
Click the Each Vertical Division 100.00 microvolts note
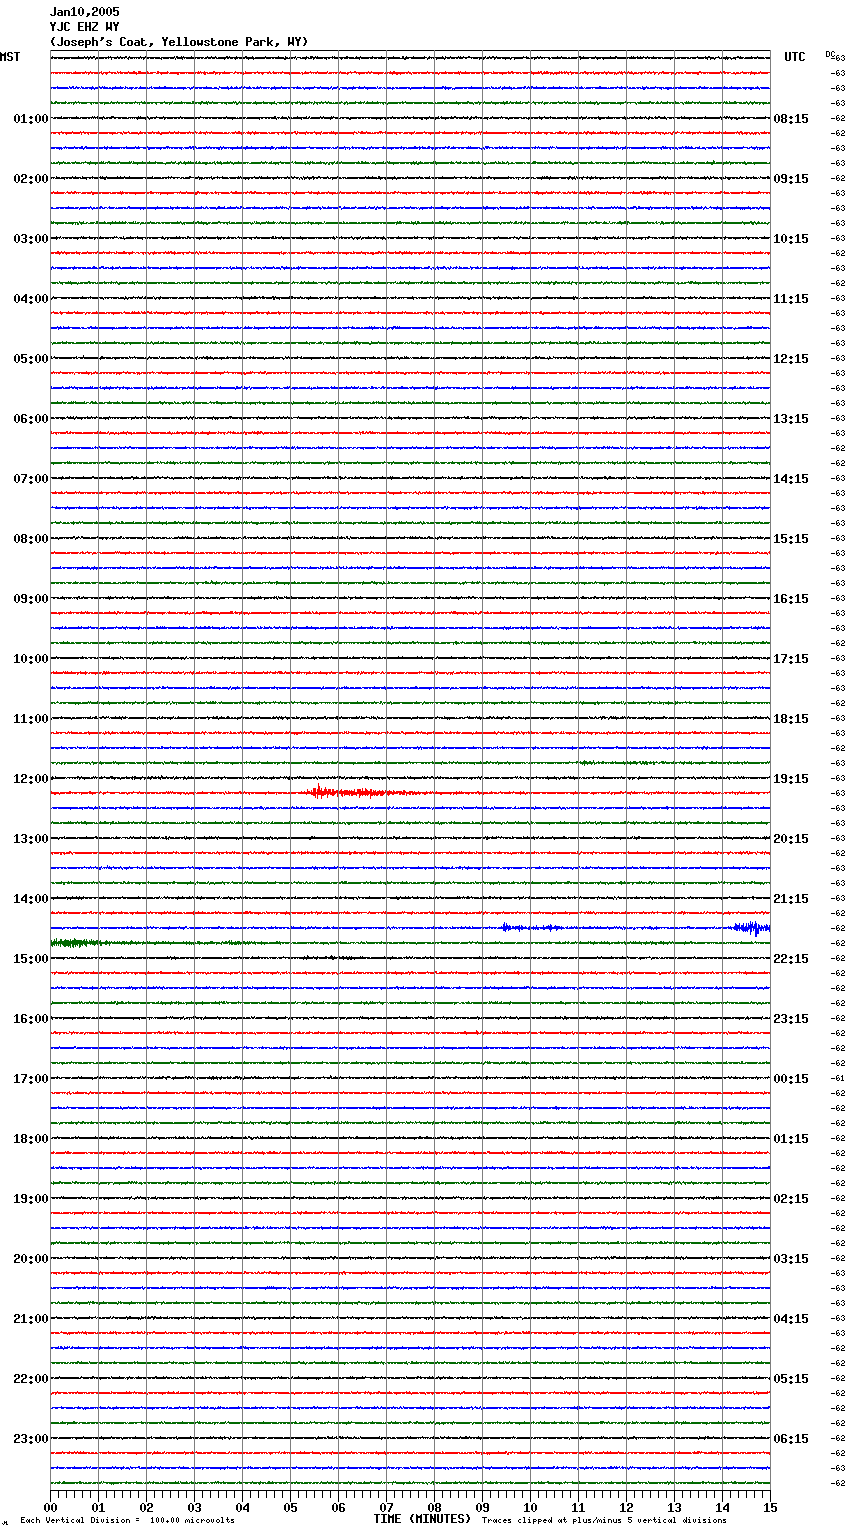127,1520
